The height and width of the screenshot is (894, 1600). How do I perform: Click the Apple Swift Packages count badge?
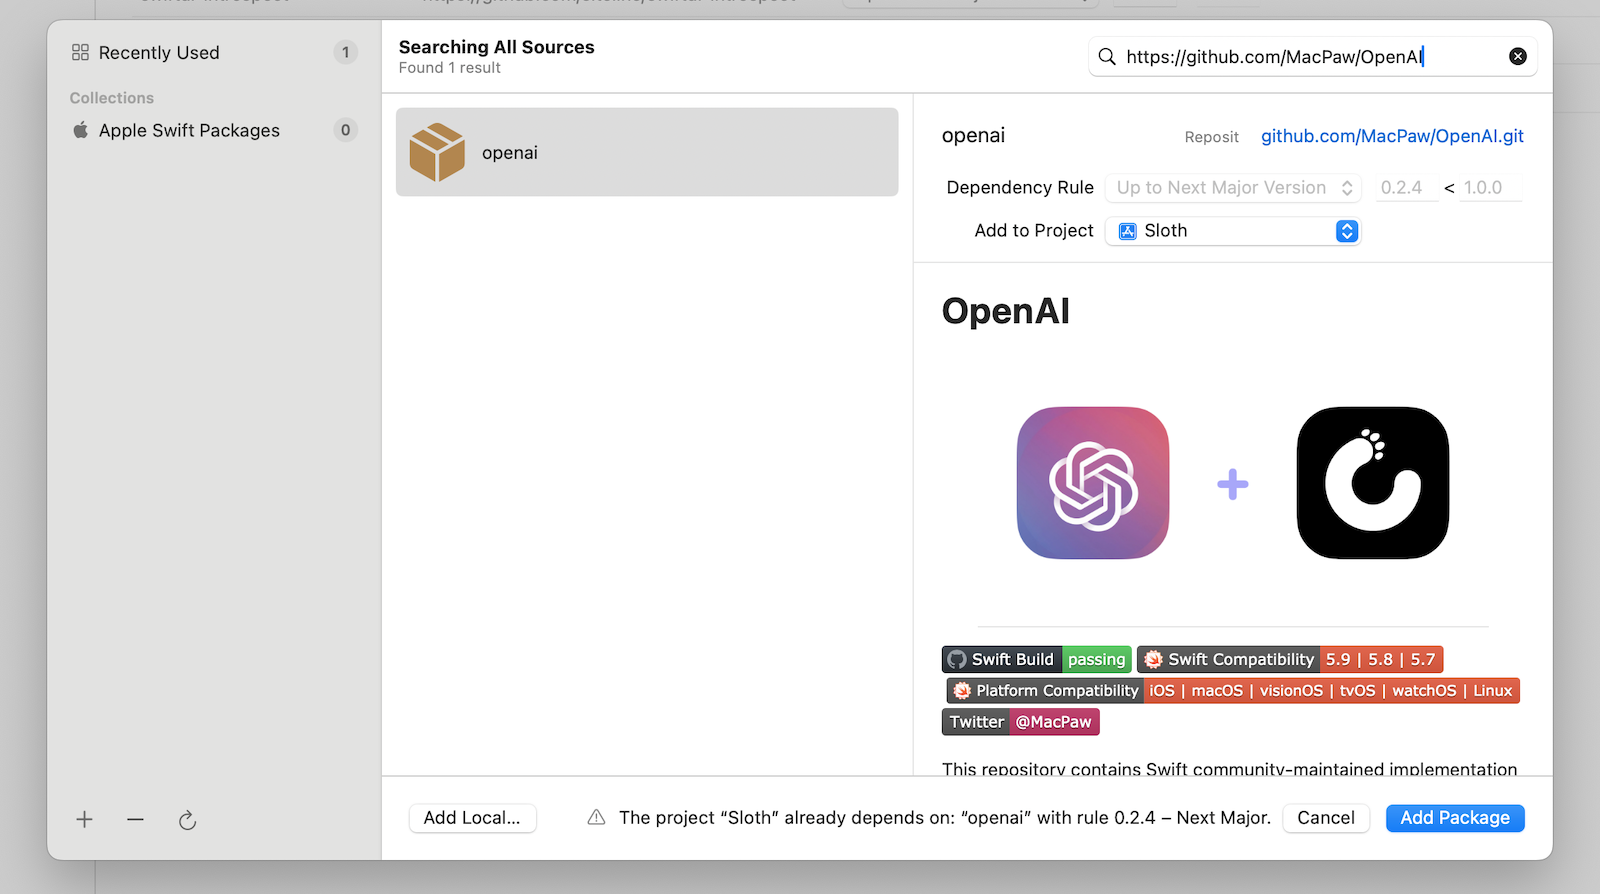345,130
